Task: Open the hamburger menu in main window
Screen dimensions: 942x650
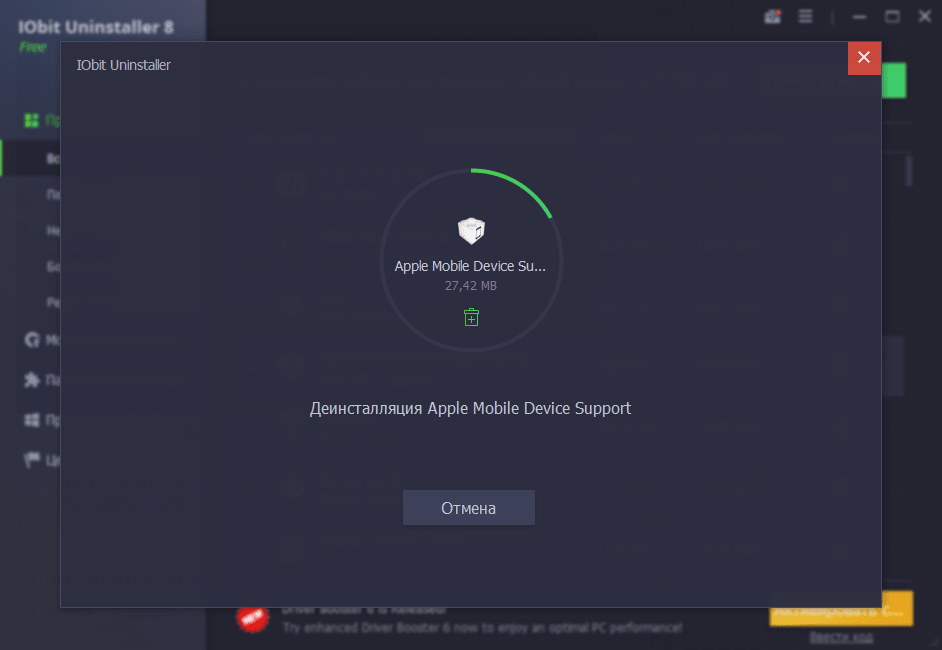Action: [806, 17]
